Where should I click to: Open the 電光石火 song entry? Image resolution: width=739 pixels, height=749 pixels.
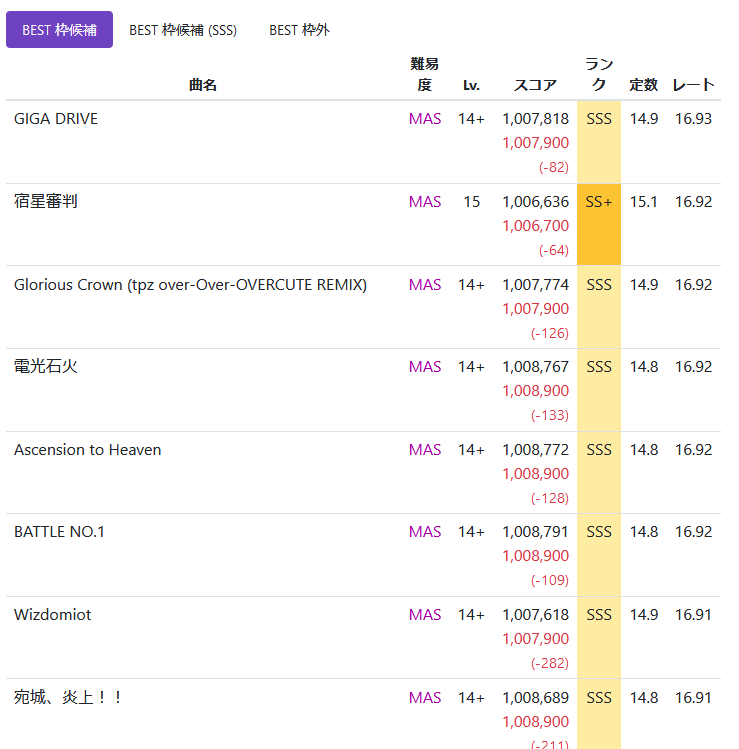point(46,367)
